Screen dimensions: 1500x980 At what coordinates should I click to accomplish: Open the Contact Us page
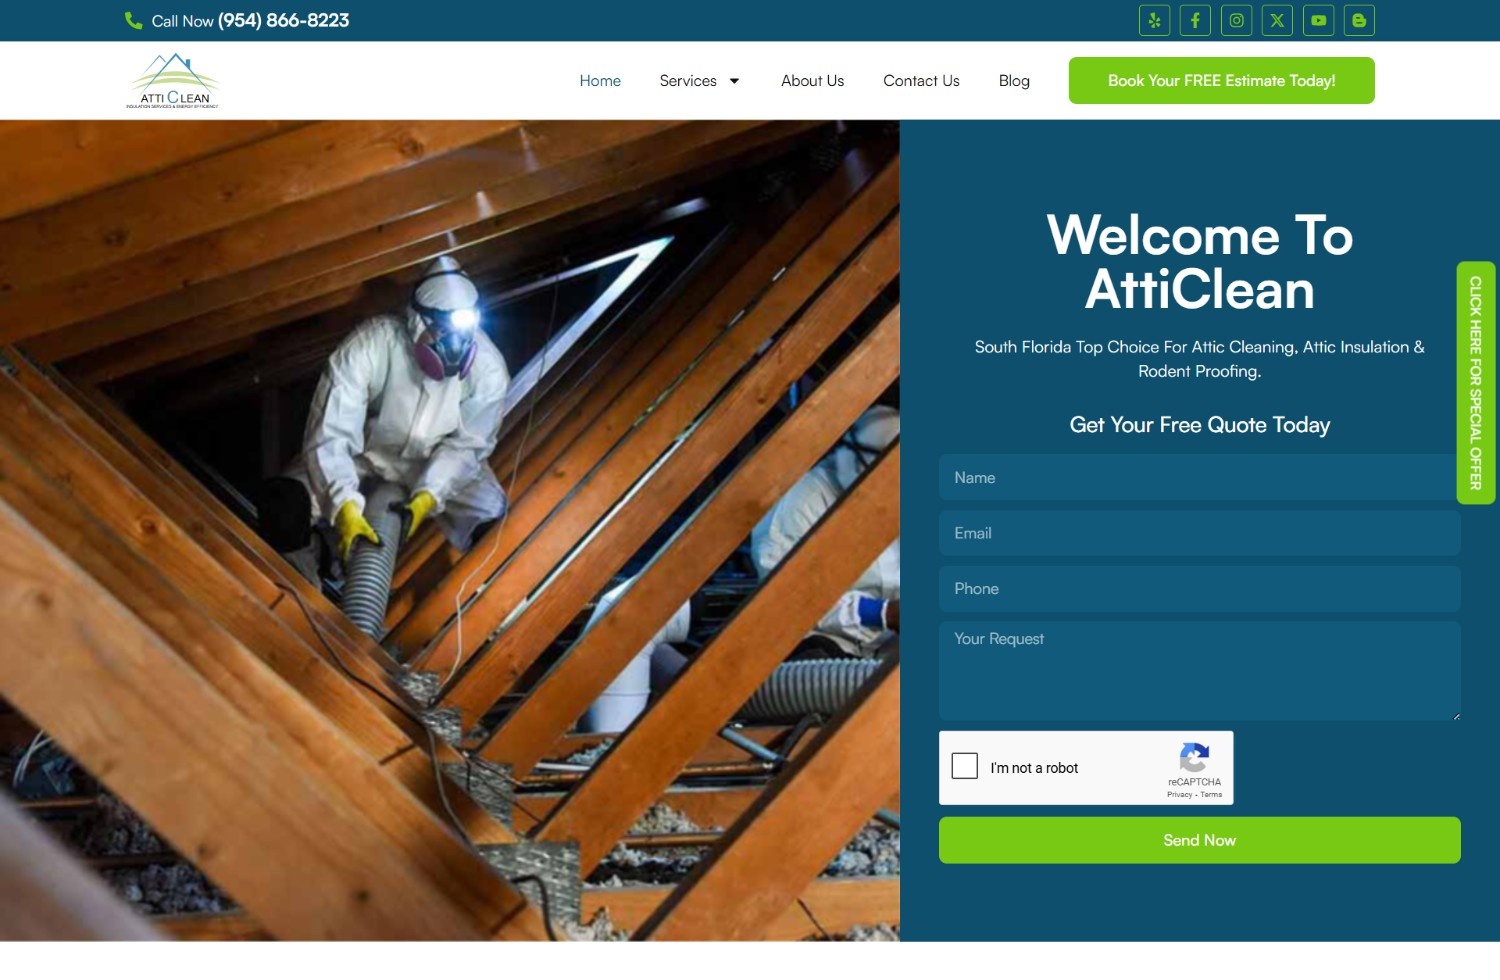tap(921, 81)
